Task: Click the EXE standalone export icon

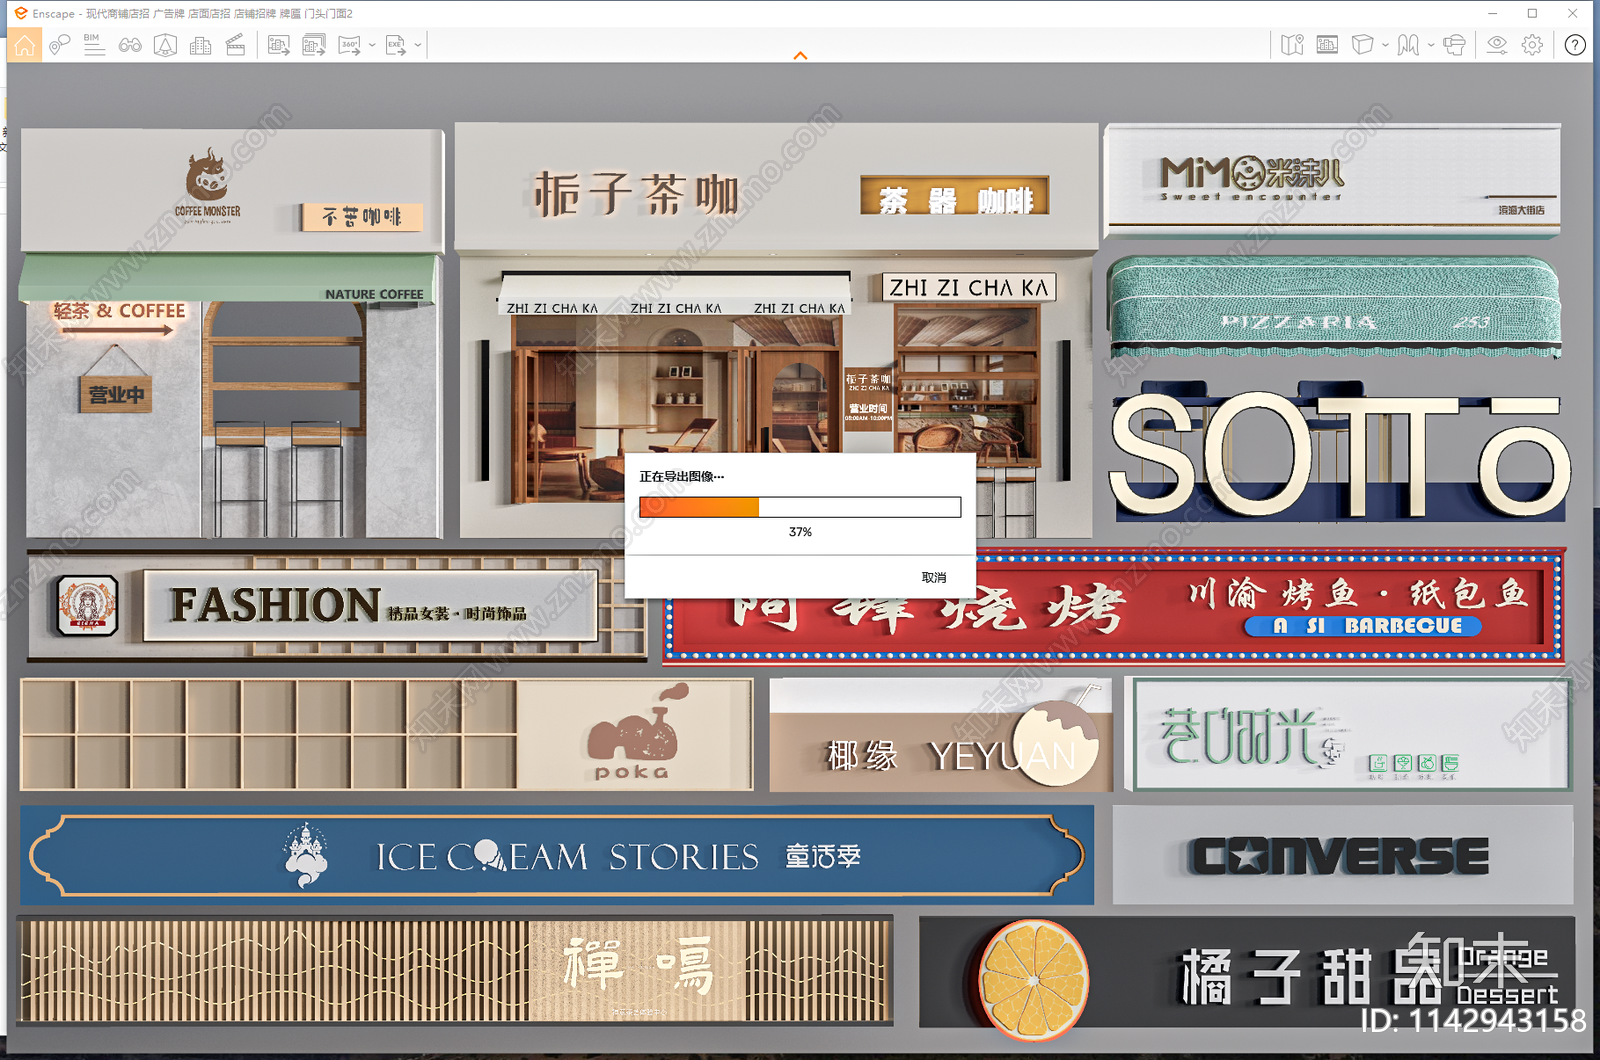Action: point(396,45)
